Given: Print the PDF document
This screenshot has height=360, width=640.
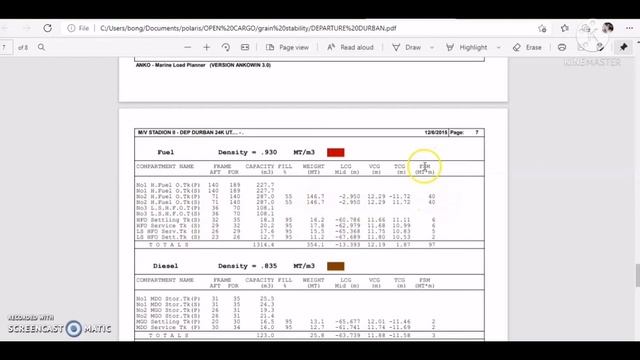Looking at the screenshot, I should click(562, 47).
